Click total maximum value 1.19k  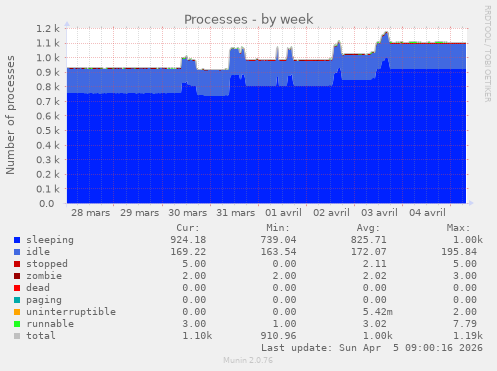468,336
